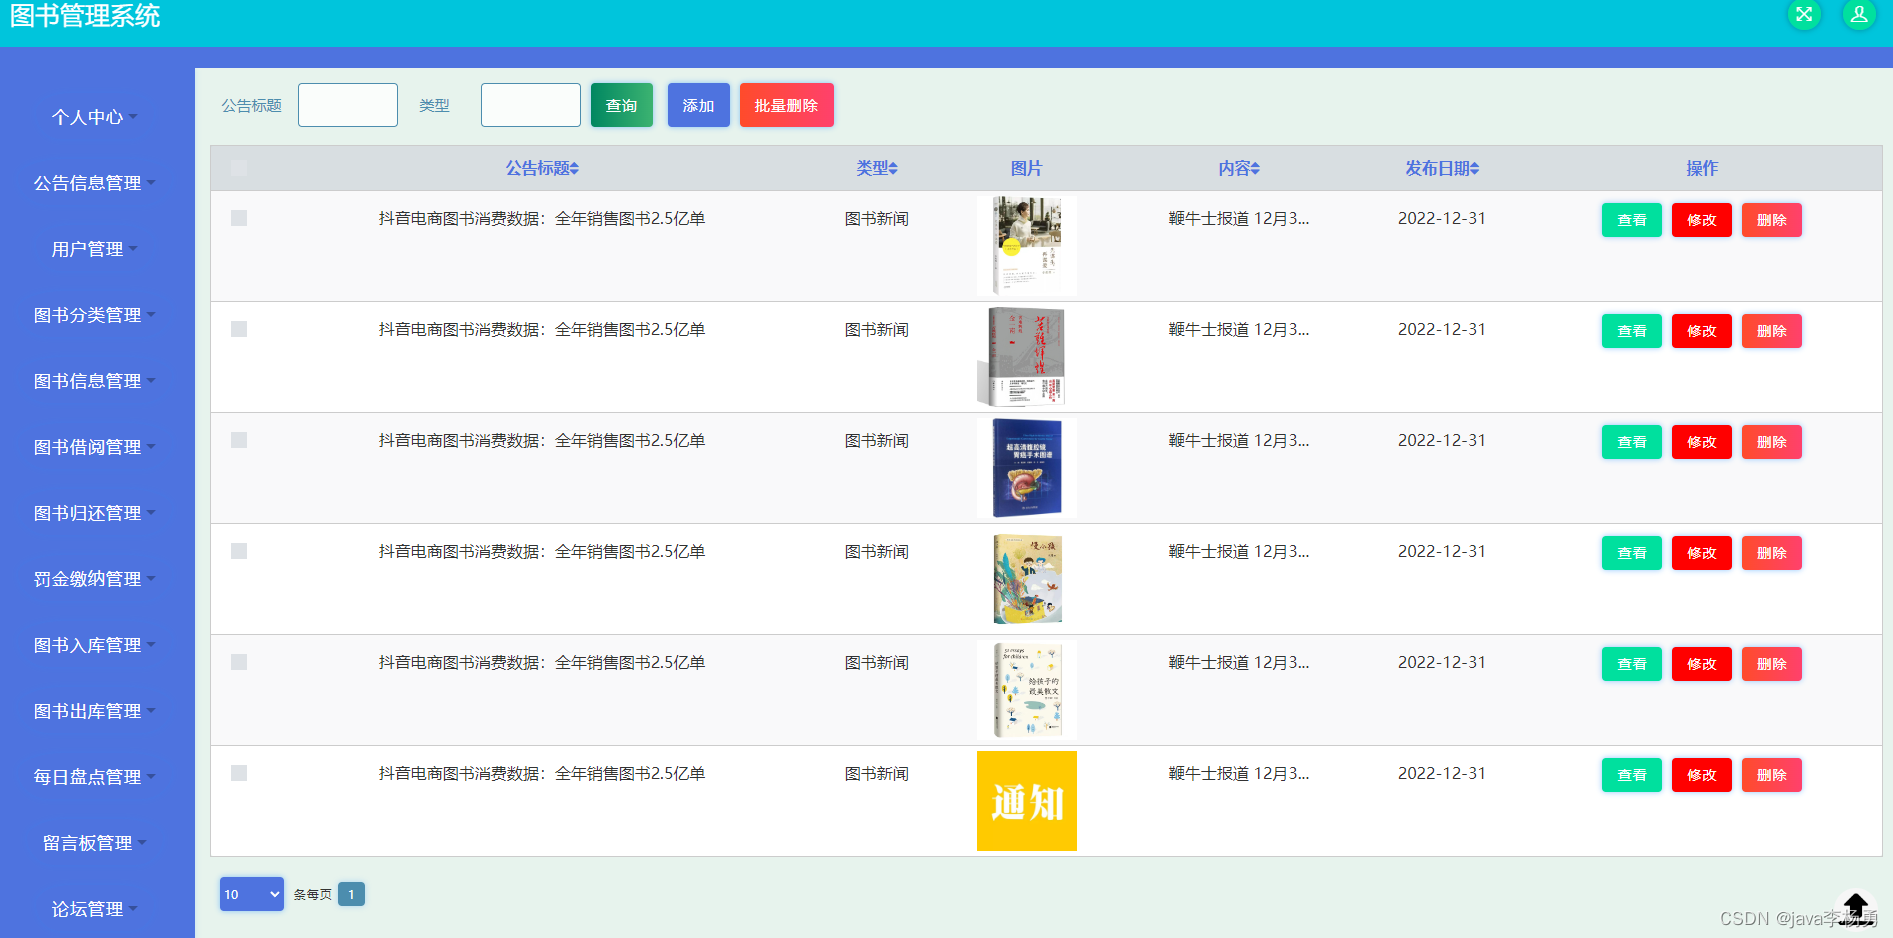This screenshot has width=1893, height=938.
Task: Click the red 批量删除 button
Action: pyautogui.click(x=787, y=105)
